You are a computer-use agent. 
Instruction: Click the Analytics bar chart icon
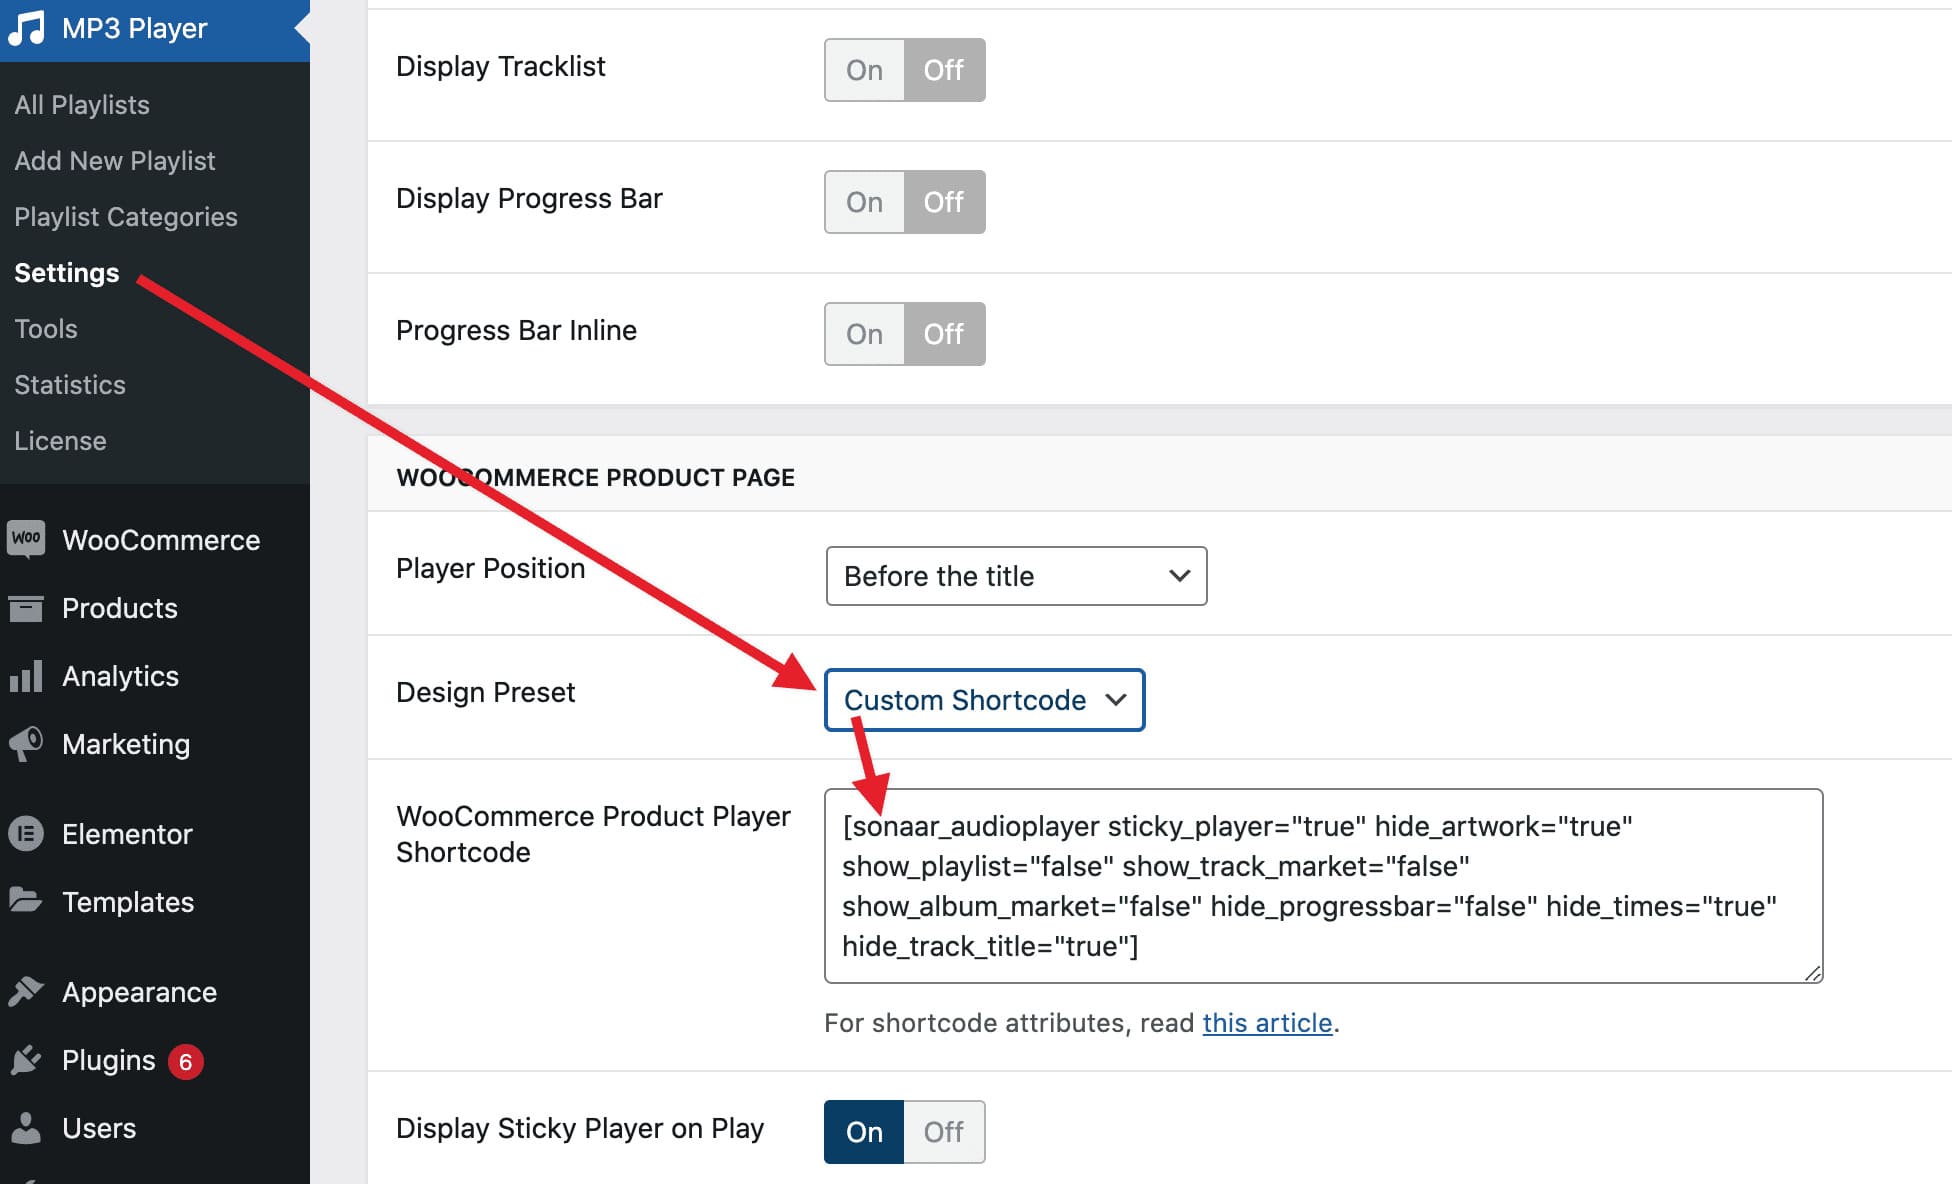[26, 676]
